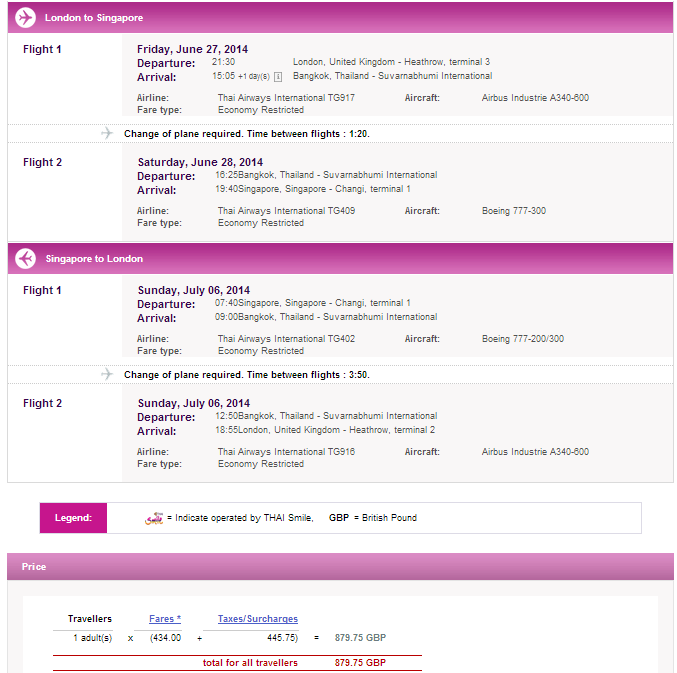The width and height of the screenshot is (677, 673).
Task: Select the date Saturday, June 28, 2014
Action: (x=200, y=162)
